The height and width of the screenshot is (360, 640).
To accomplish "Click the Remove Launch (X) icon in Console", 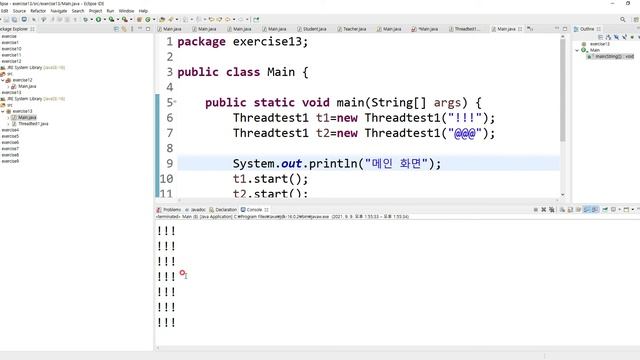I will click(x=544, y=209).
